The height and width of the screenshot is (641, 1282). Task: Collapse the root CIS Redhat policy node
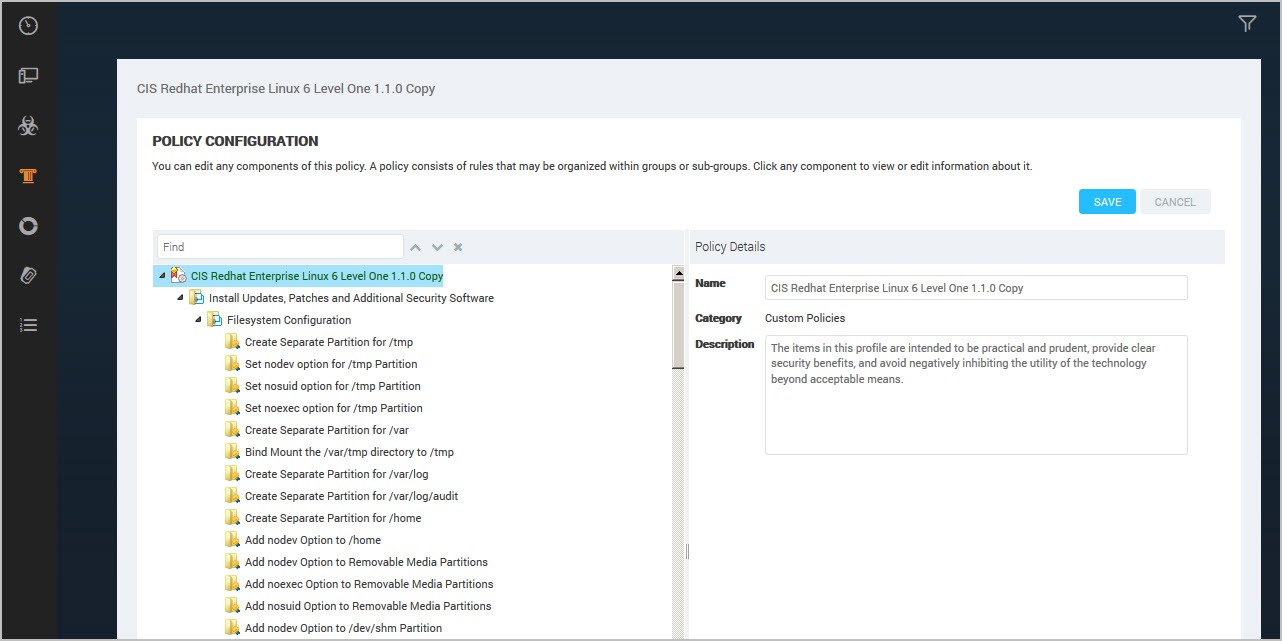[163, 276]
